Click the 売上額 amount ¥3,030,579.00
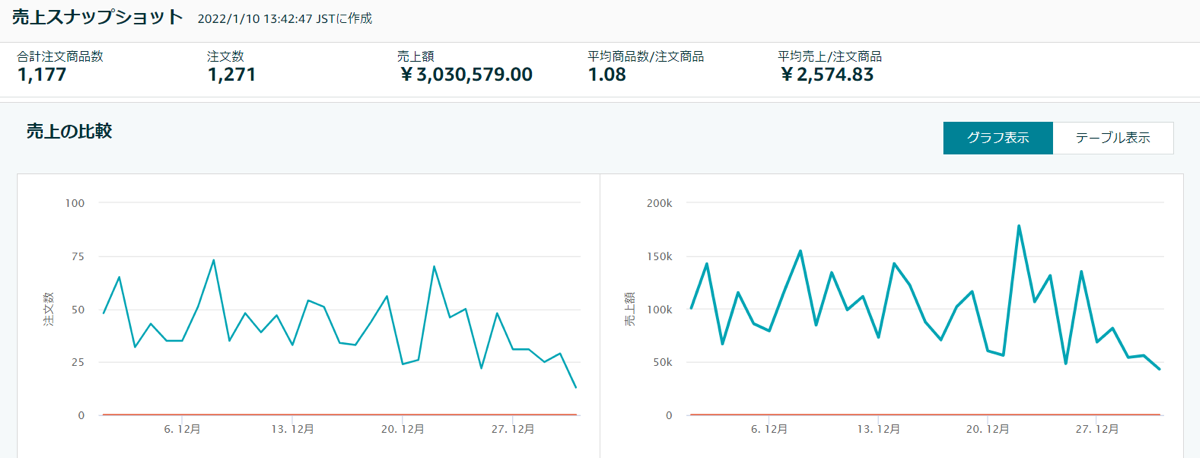The image size is (1200, 458). pos(465,74)
